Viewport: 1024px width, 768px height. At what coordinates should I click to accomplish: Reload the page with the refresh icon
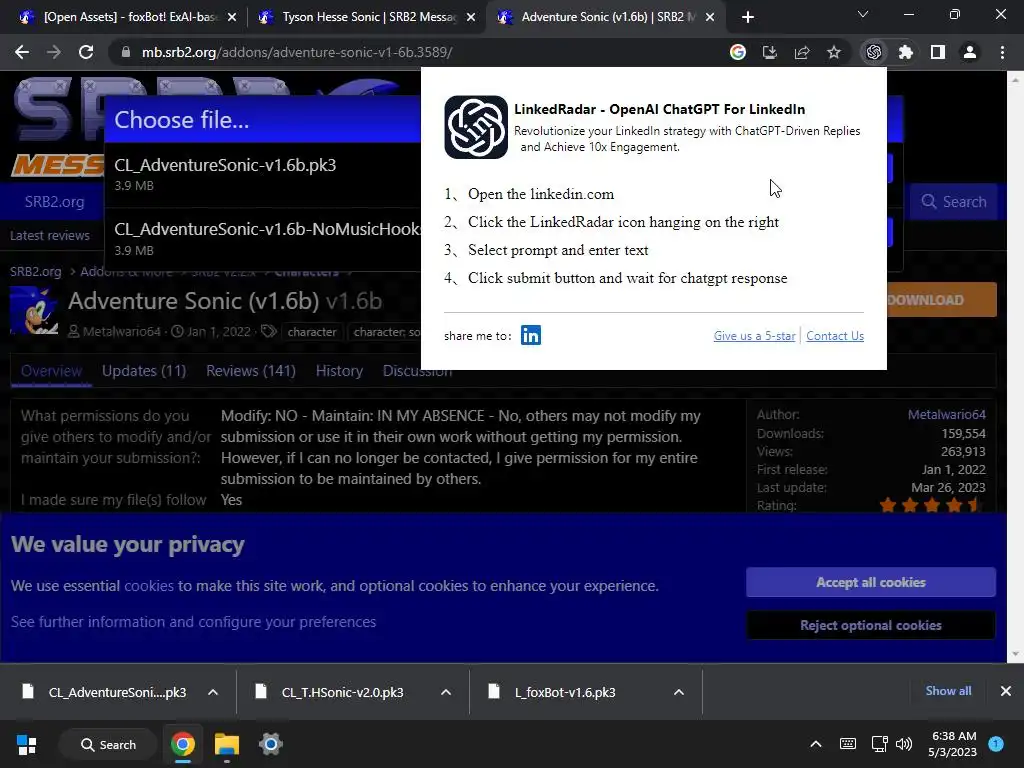[x=86, y=52]
